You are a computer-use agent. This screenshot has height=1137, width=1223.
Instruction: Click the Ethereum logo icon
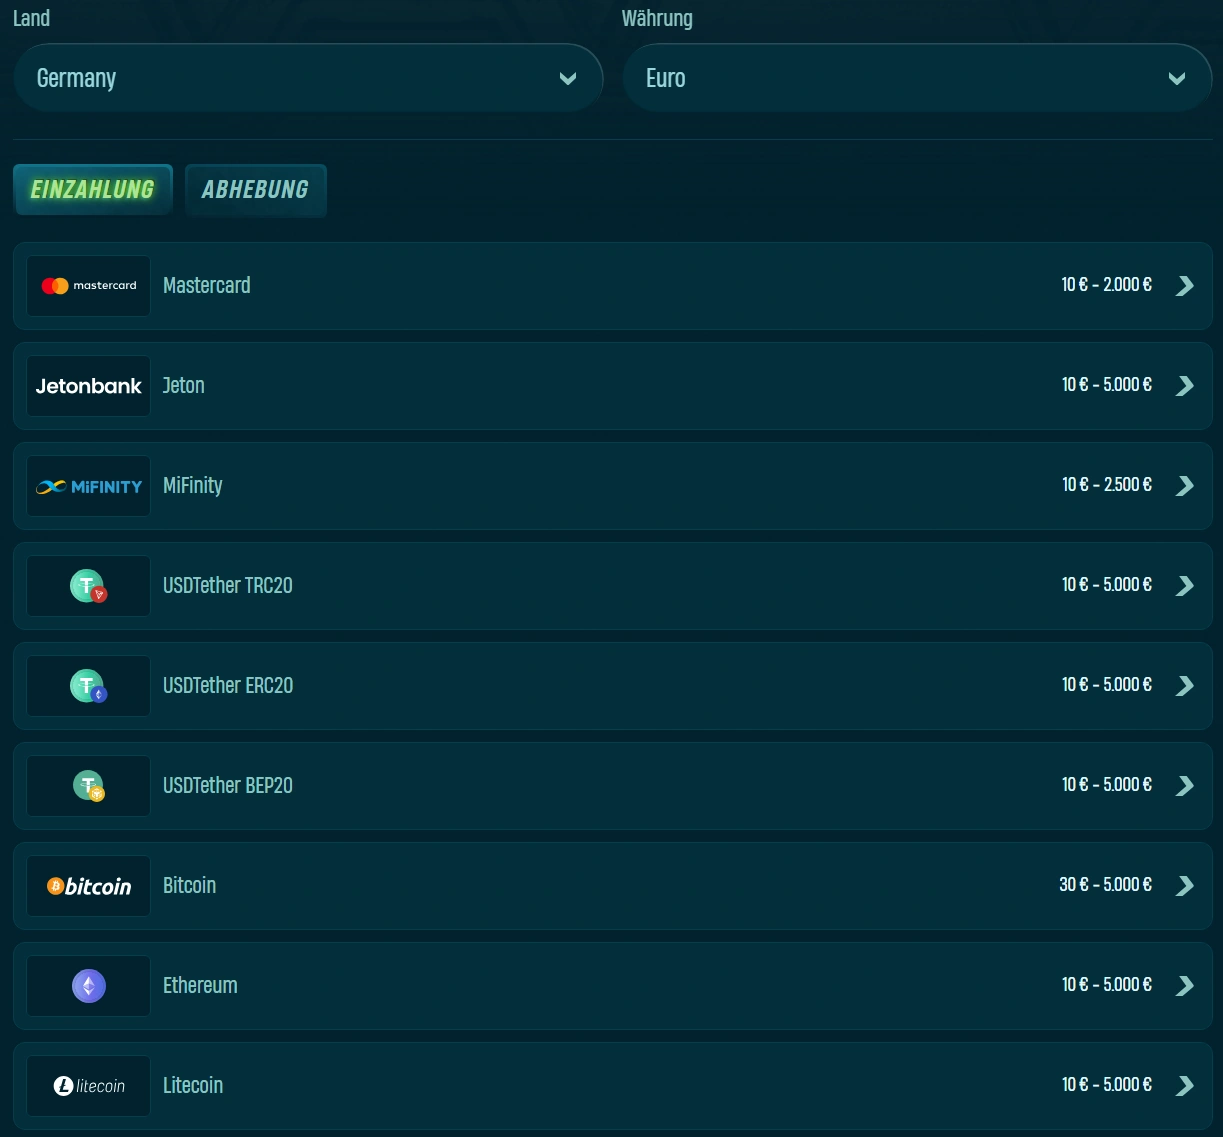point(88,986)
